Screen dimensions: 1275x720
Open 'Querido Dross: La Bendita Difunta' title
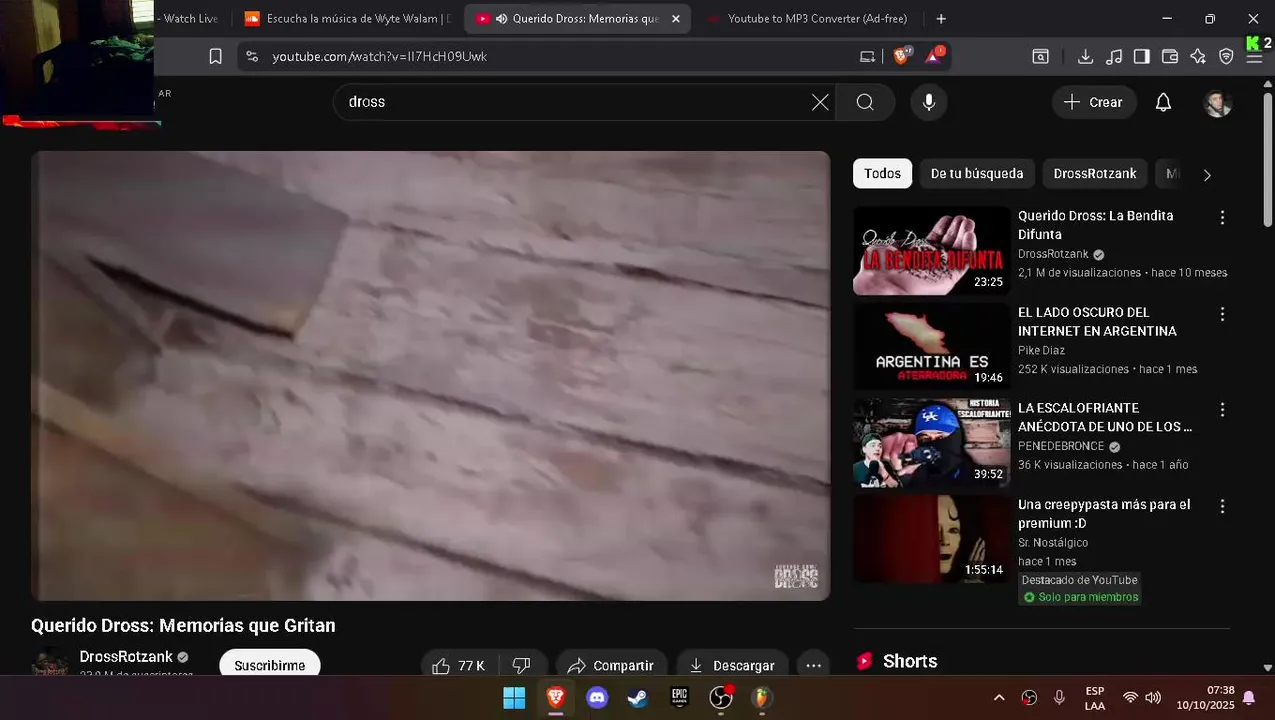point(1096,225)
